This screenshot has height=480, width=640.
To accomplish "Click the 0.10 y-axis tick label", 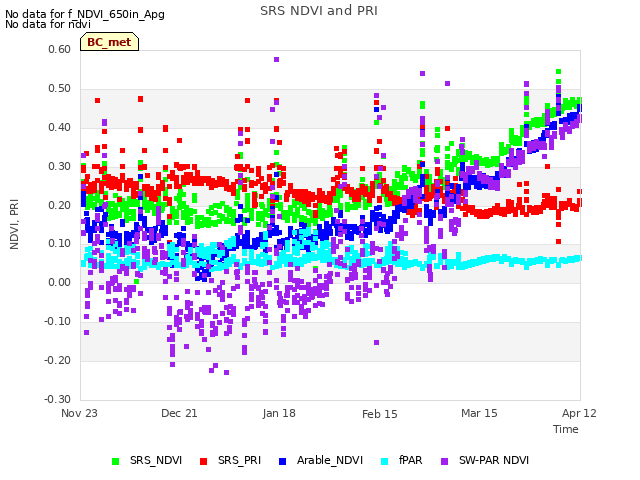I will click(59, 244).
